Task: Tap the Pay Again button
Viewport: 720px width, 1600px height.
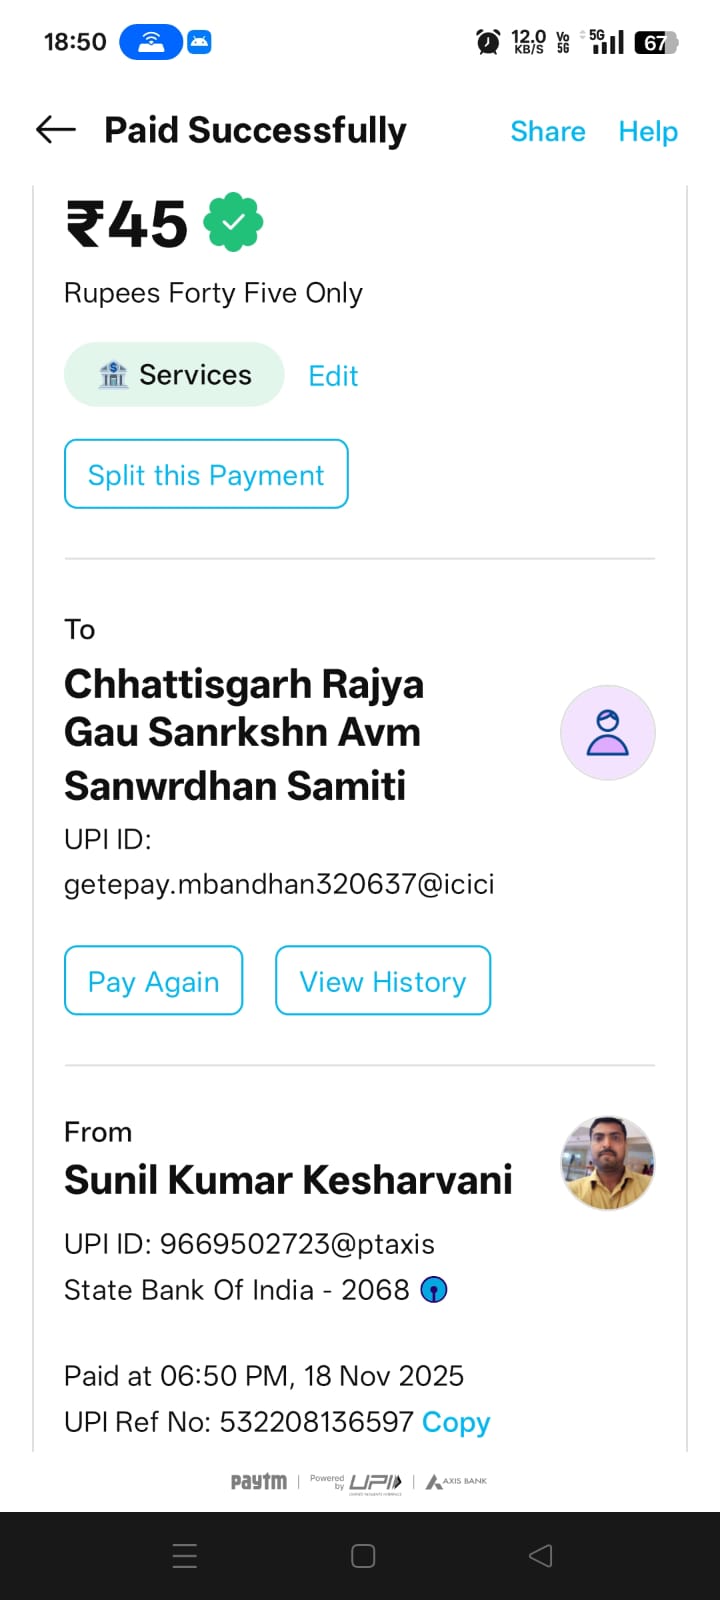Action: click(x=153, y=981)
